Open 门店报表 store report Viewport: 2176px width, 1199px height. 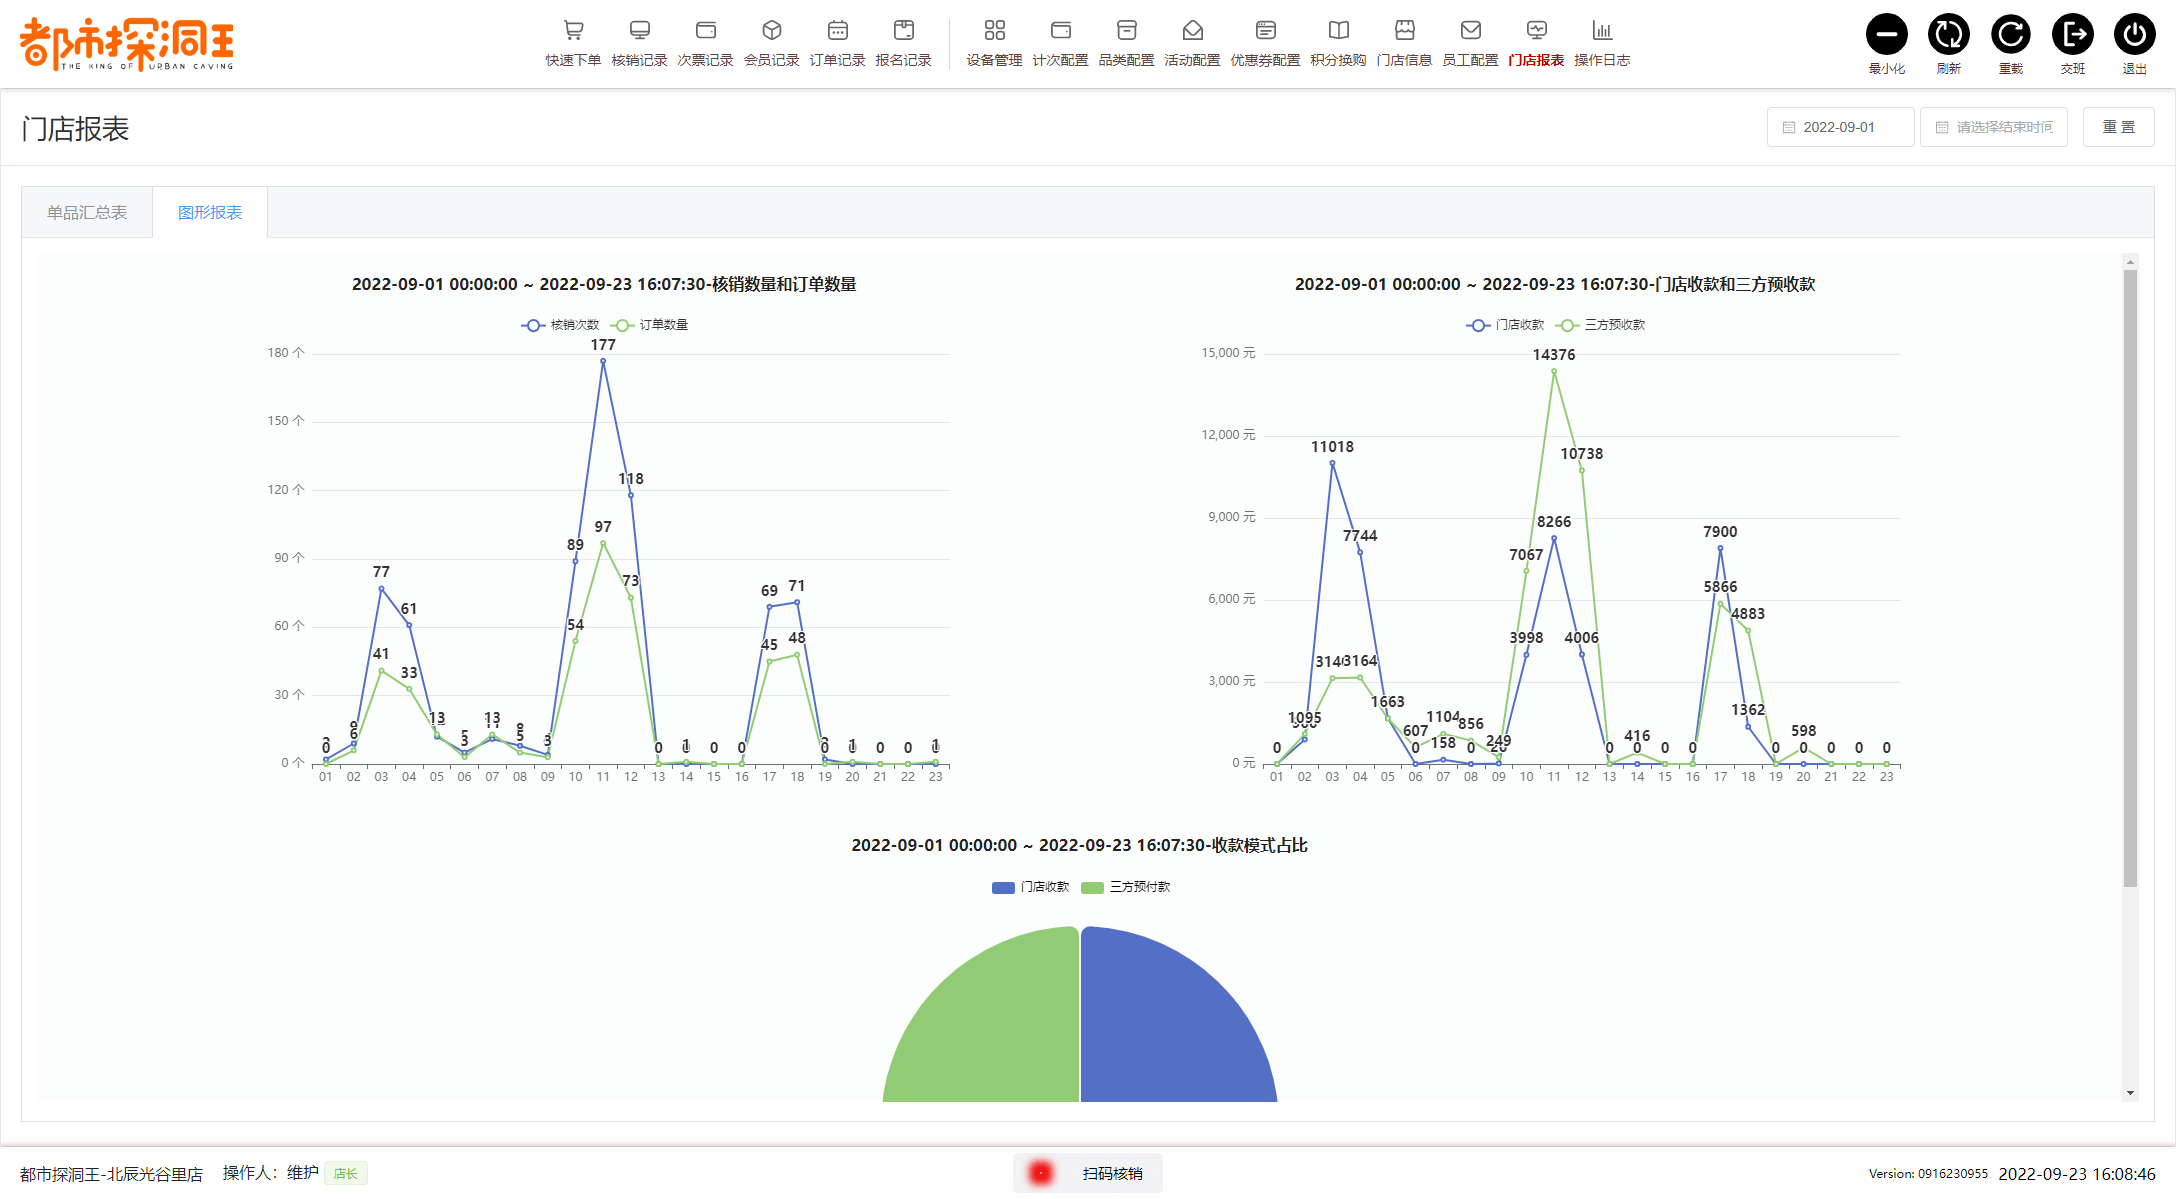tap(1536, 43)
